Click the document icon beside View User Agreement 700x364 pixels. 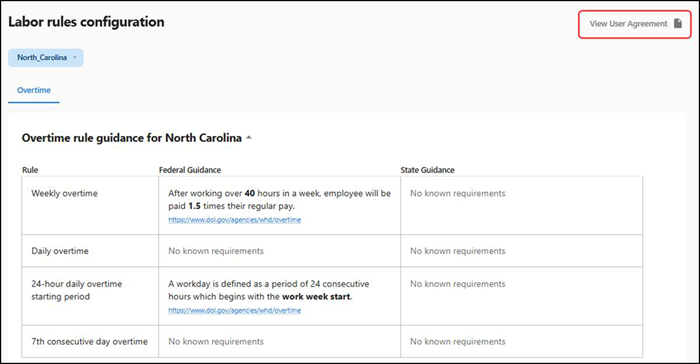[x=678, y=24]
